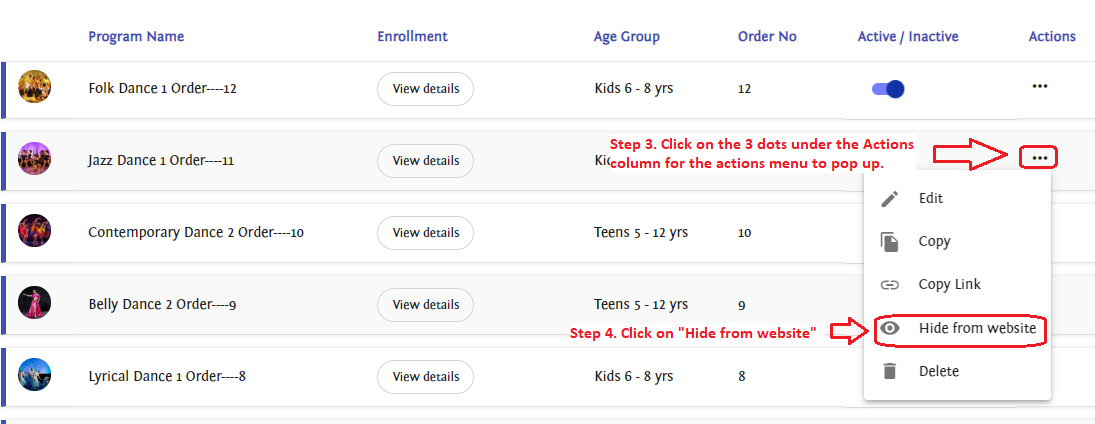
Task: Click the pencil Edit icon
Action: click(889, 199)
